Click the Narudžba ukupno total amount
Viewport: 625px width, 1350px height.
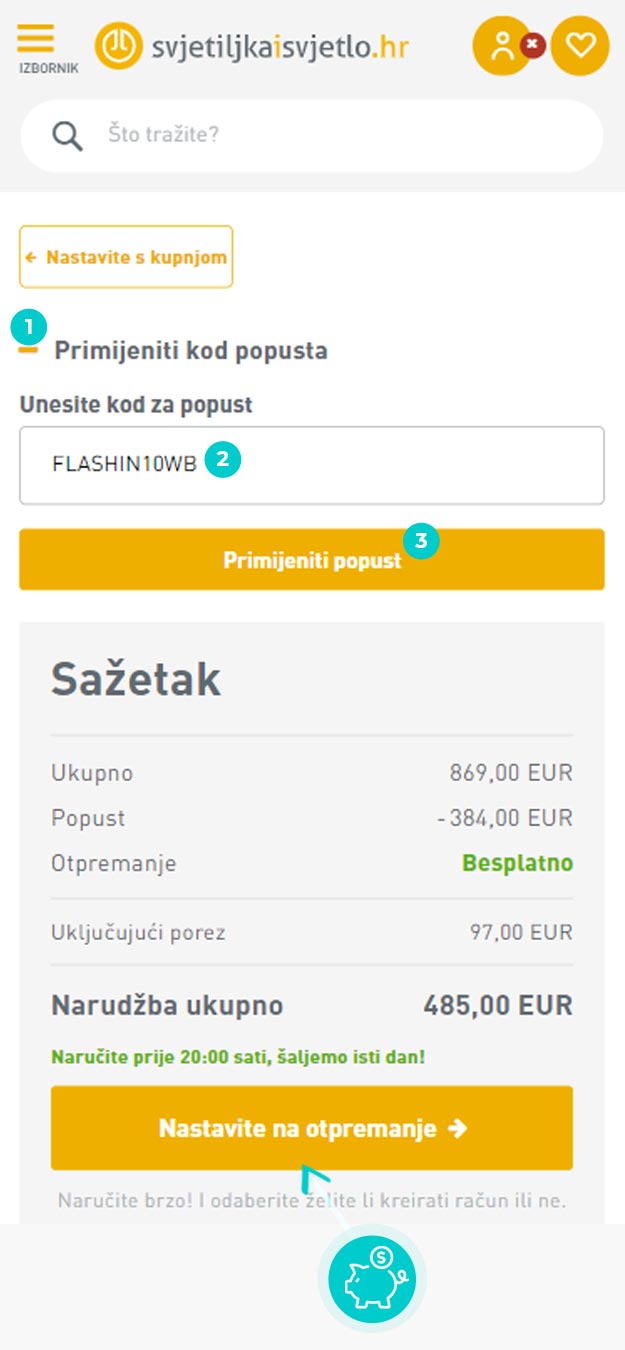(498, 1005)
